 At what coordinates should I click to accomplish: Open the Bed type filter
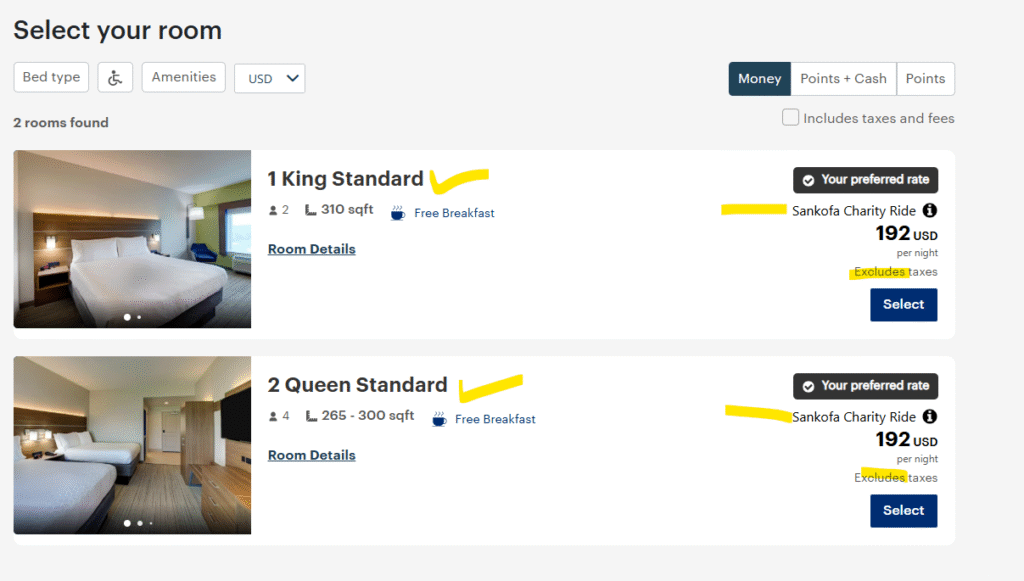[x=51, y=78]
